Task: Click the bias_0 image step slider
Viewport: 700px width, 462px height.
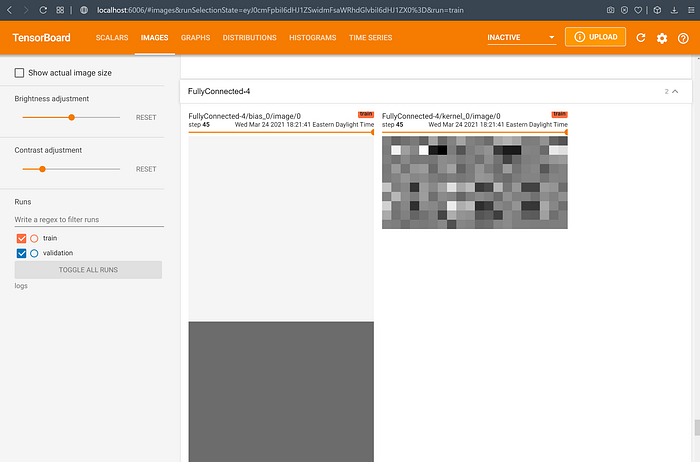Action: tap(281, 132)
